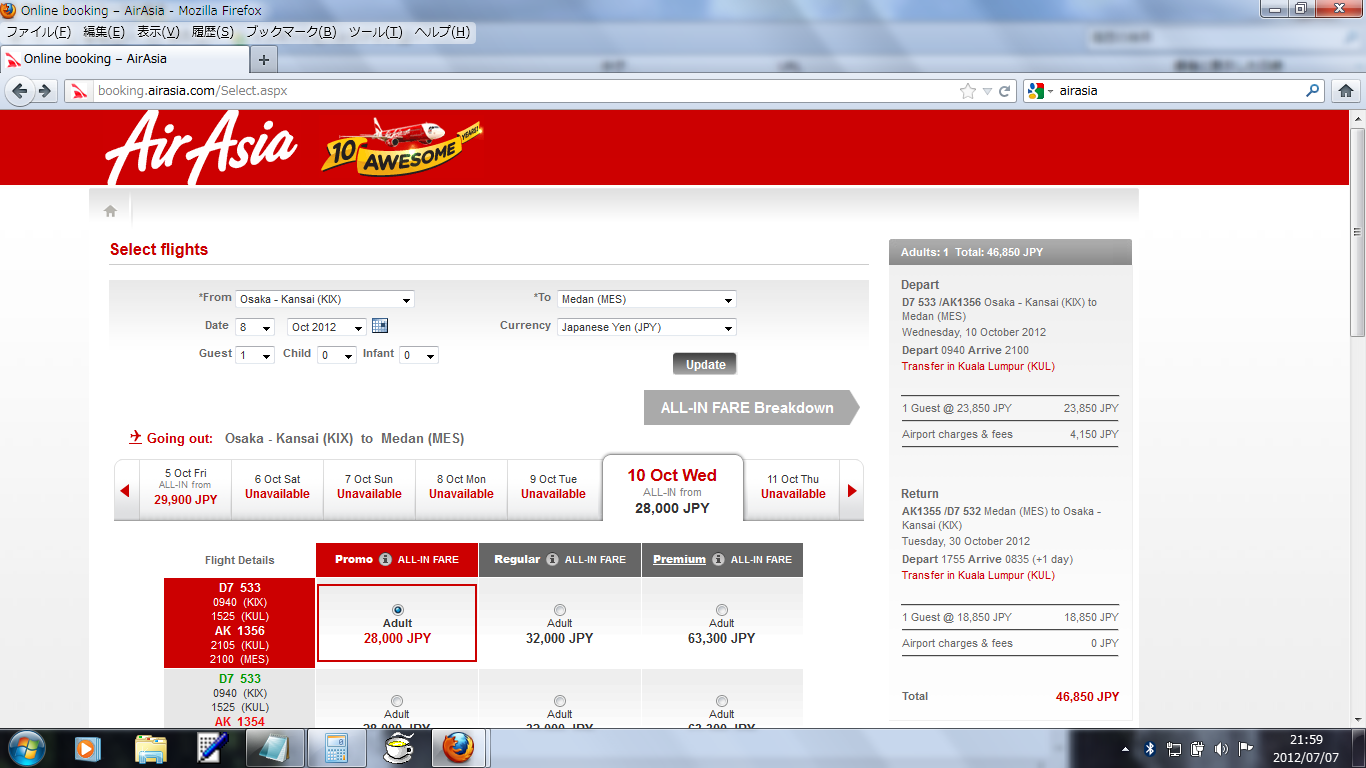Open the To destination dropdown

click(647, 299)
